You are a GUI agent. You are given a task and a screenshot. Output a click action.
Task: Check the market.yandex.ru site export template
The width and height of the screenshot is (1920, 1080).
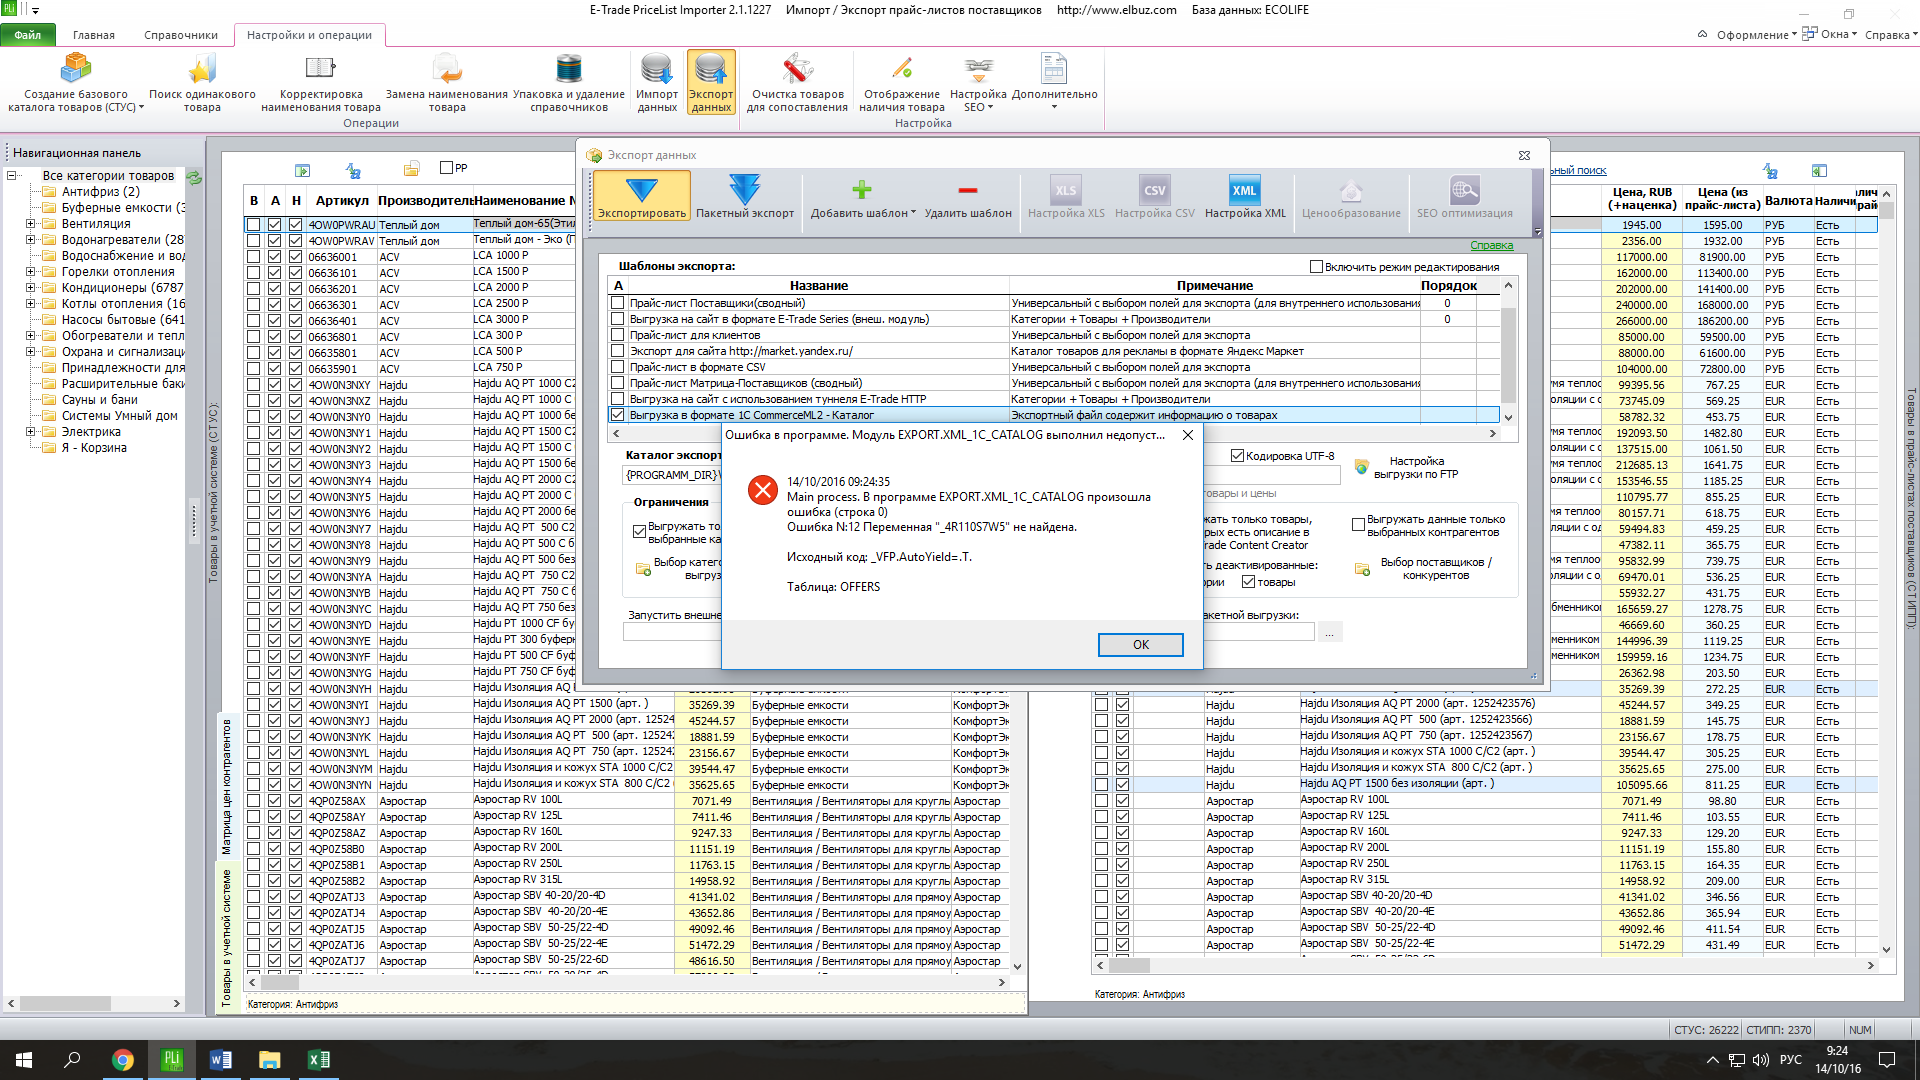pyautogui.click(x=618, y=351)
